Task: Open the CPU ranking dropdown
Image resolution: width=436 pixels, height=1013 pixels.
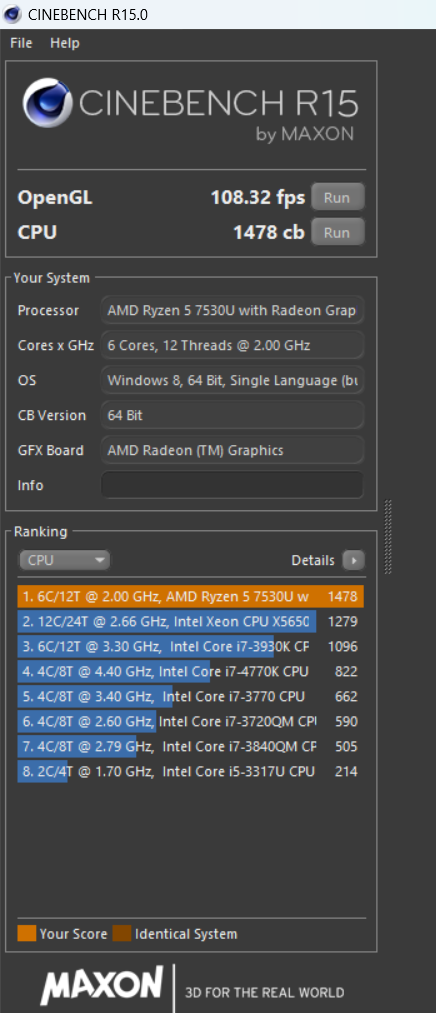Action: pyautogui.click(x=65, y=560)
